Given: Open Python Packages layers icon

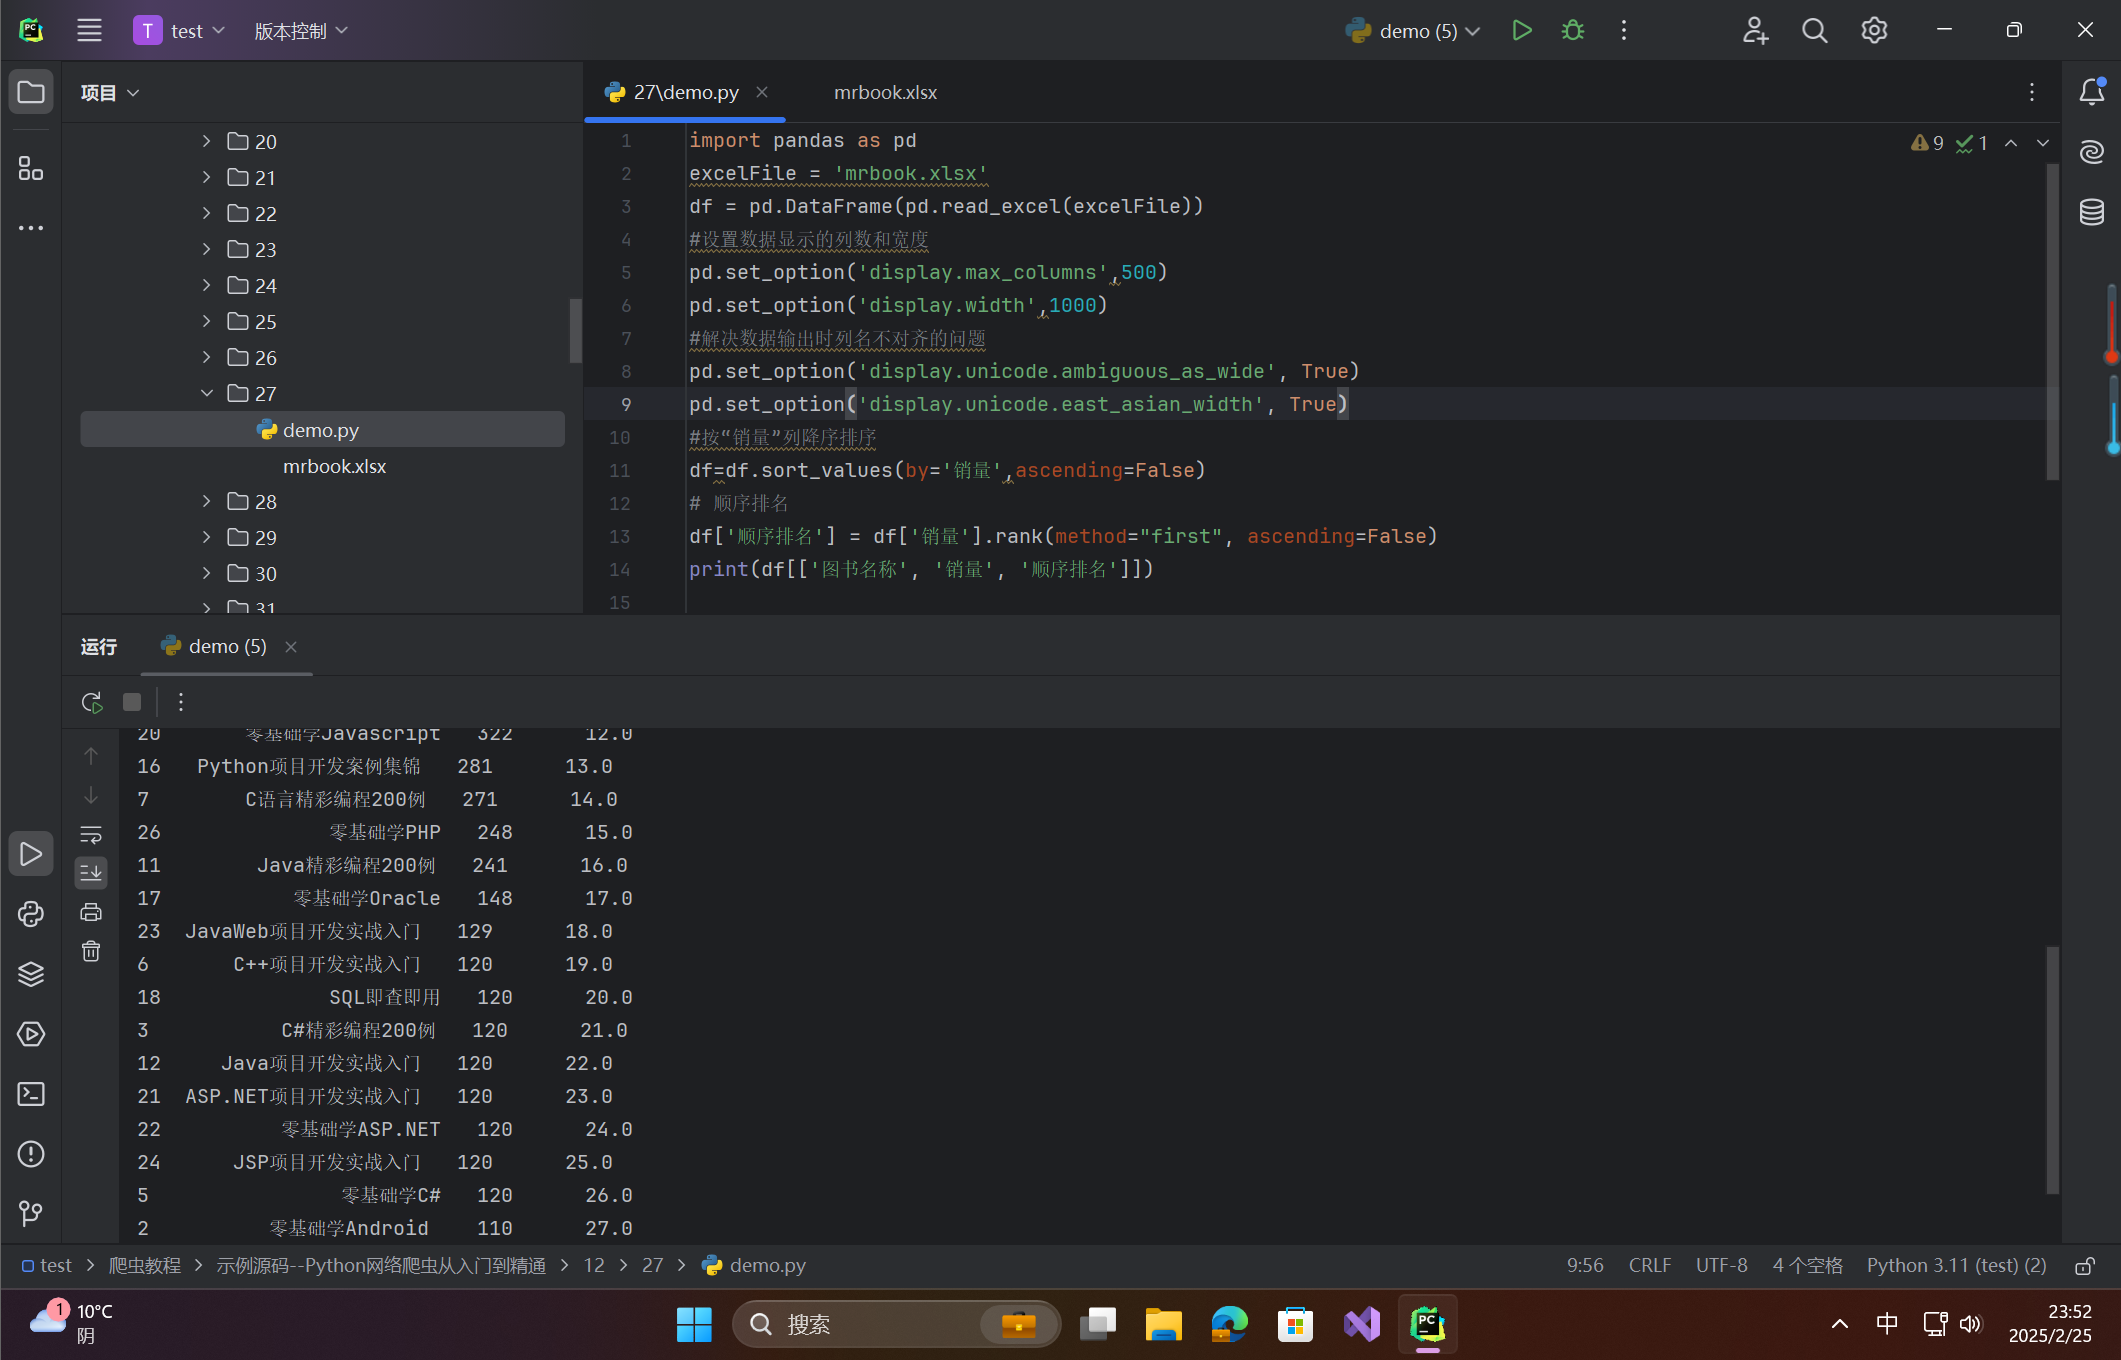Looking at the screenshot, I should click(x=31, y=974).
